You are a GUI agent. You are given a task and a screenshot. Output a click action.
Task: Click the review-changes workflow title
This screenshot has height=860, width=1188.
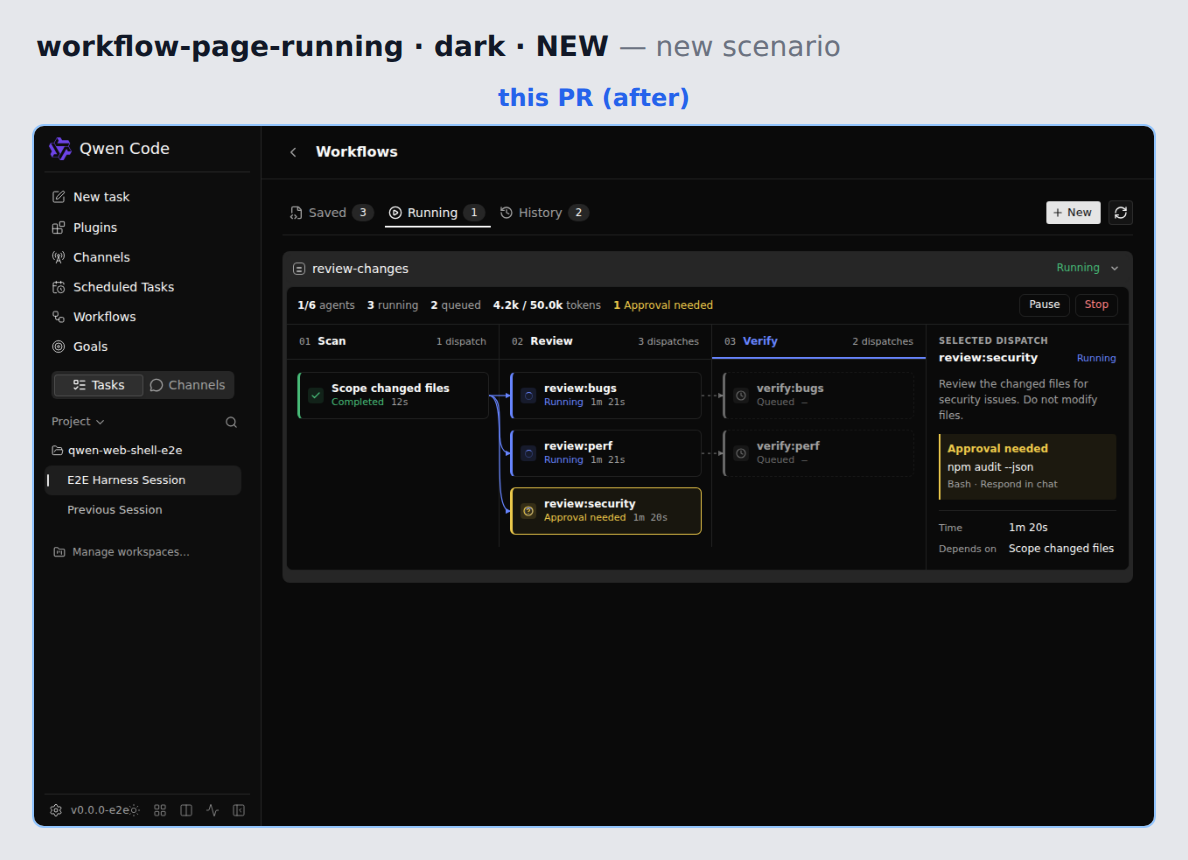pos(360,269)
